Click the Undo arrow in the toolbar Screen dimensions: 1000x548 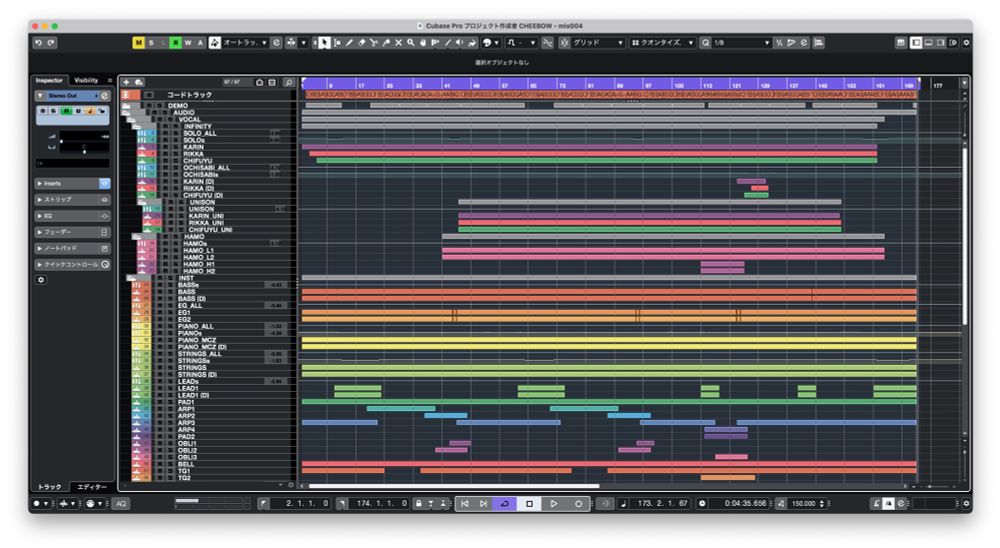point(38,43)
